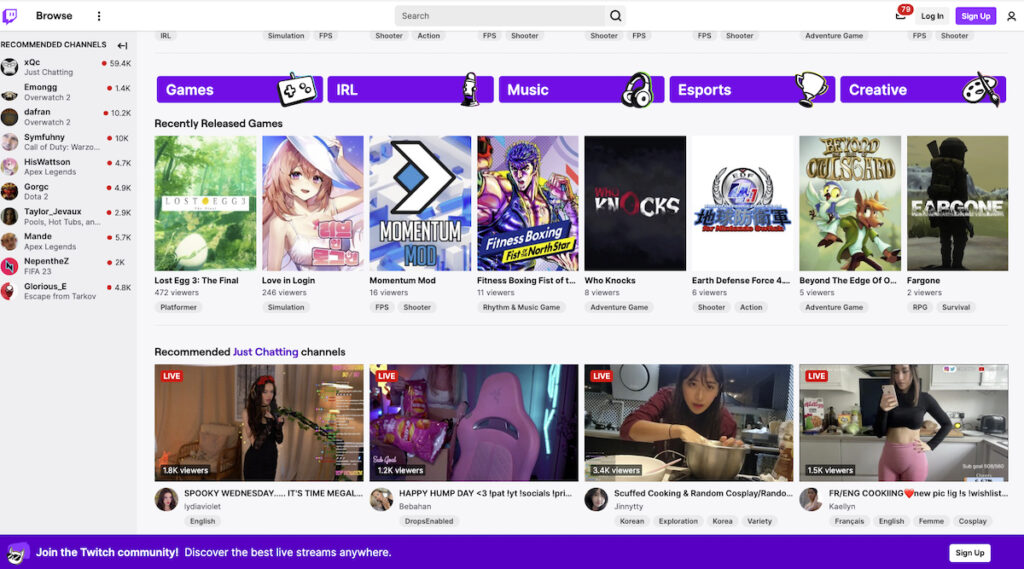
Task: Click the Twitch mascot icon in banner
Action: [18, 553]
